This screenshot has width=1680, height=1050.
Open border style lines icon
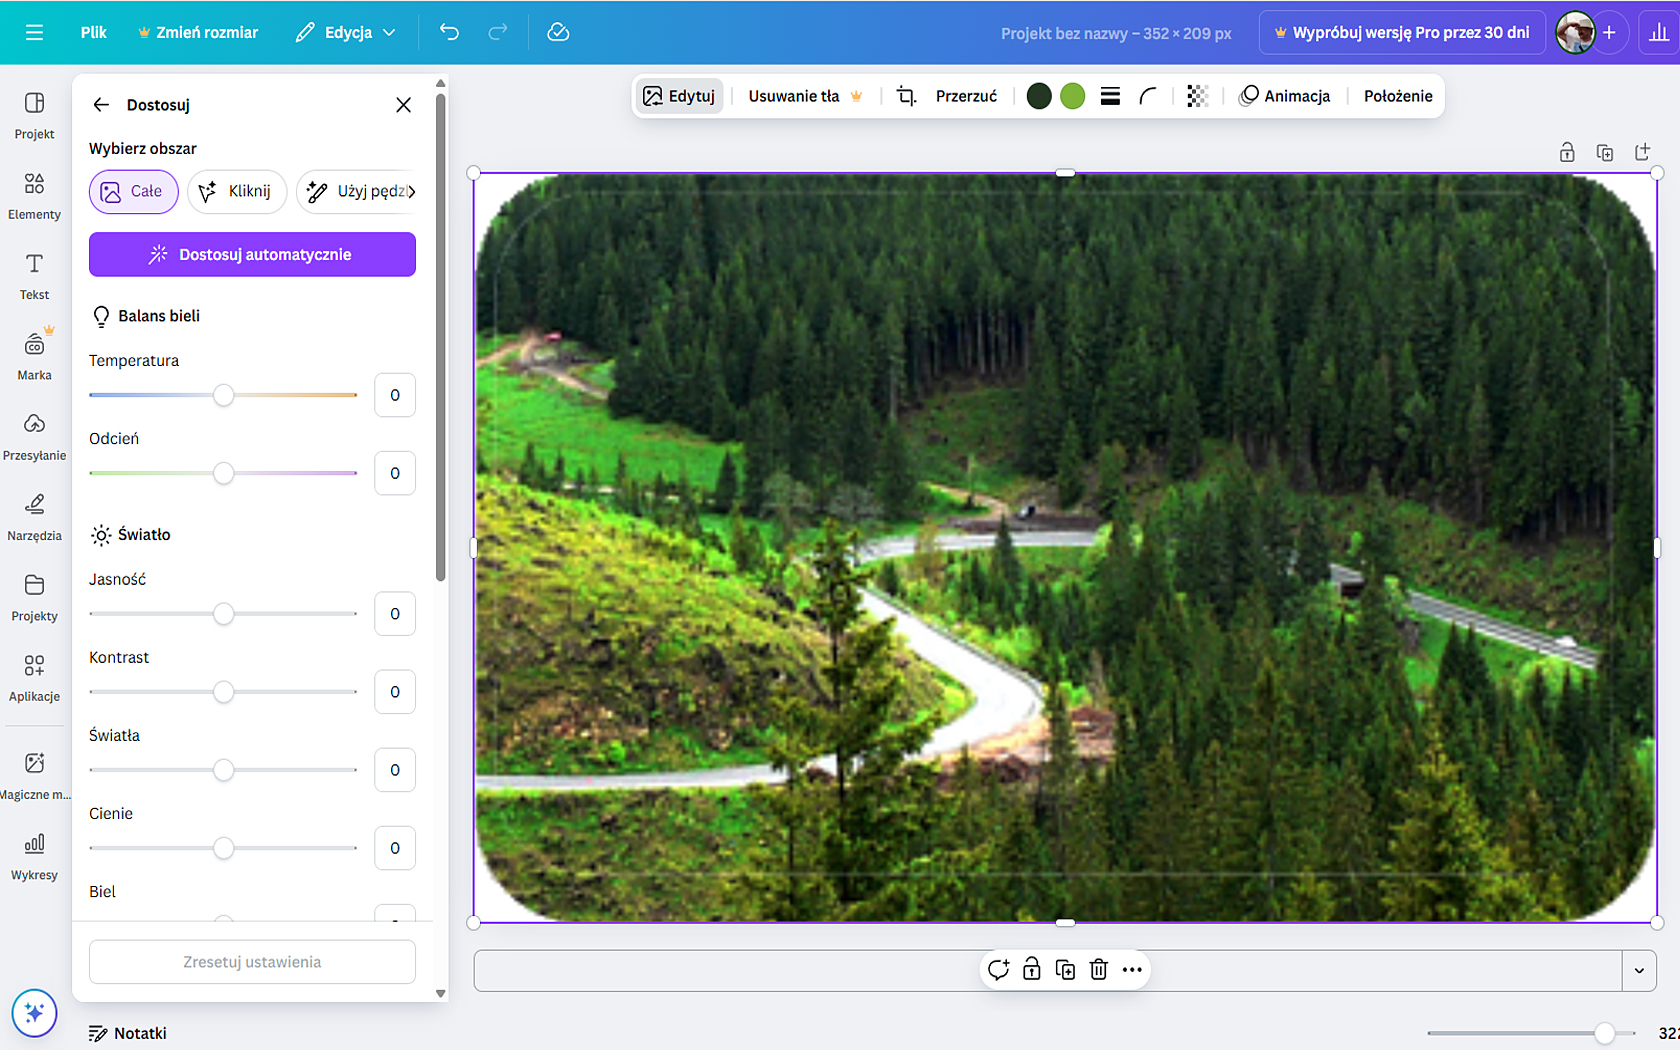pos(1110,96)
